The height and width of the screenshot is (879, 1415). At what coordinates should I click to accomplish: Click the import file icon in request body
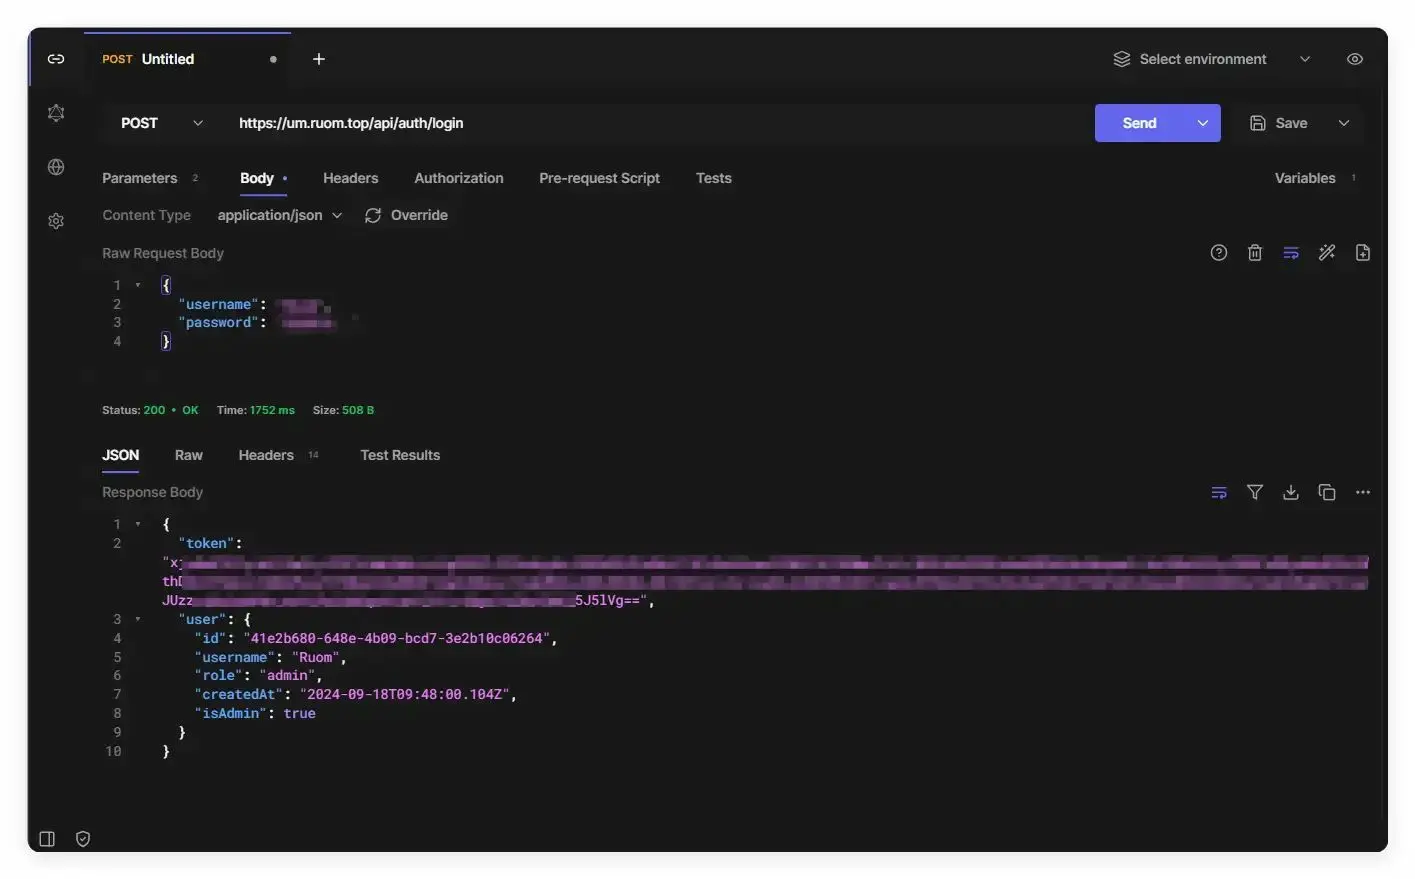[x=1362, y=253]
